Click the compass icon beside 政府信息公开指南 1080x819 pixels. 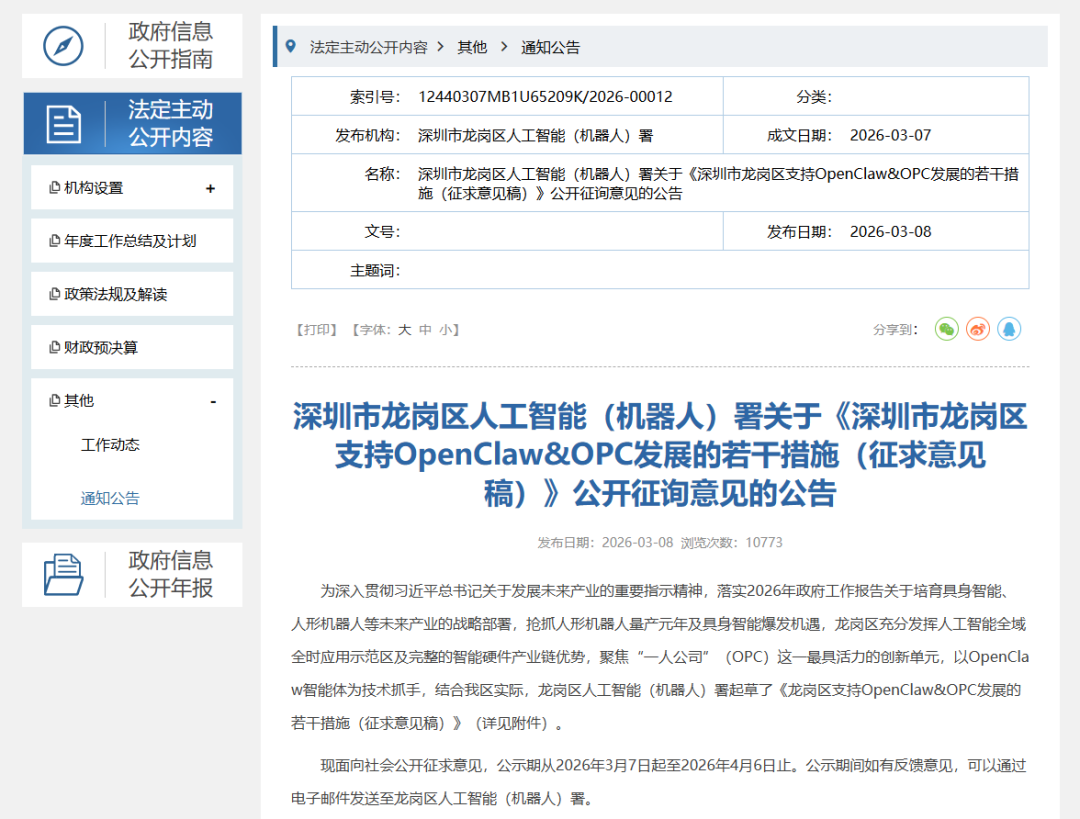(x=64, y=45)
